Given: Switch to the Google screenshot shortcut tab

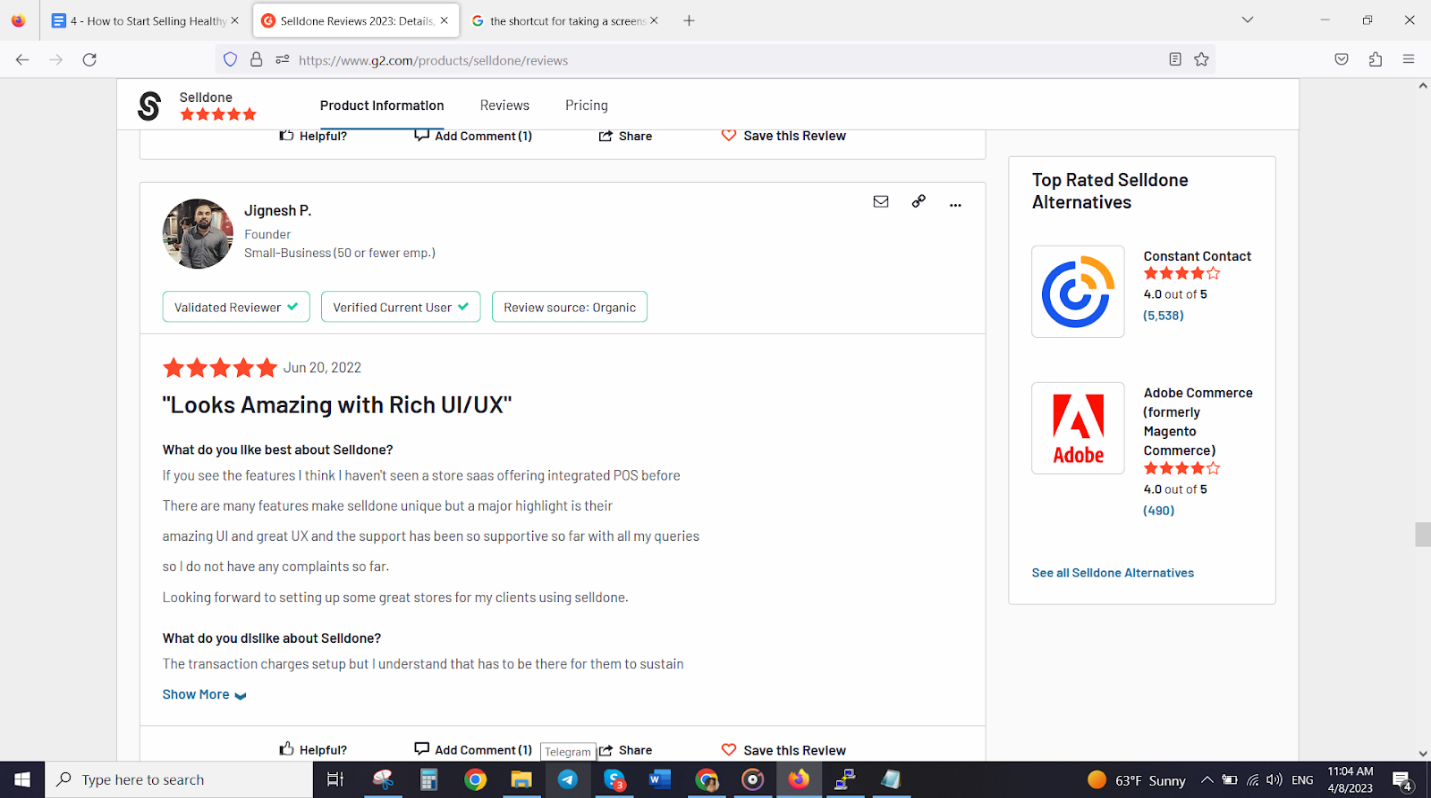Looking at the screenshot, I should [565, 20].
